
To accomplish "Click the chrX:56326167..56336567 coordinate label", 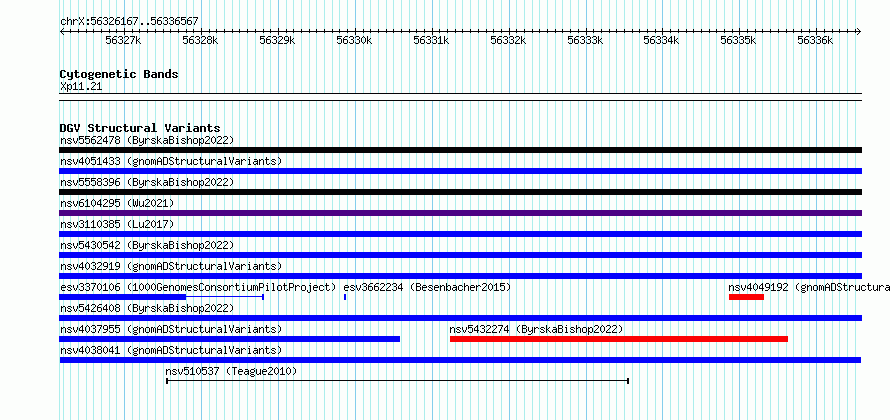I will [x=129, y=21].
